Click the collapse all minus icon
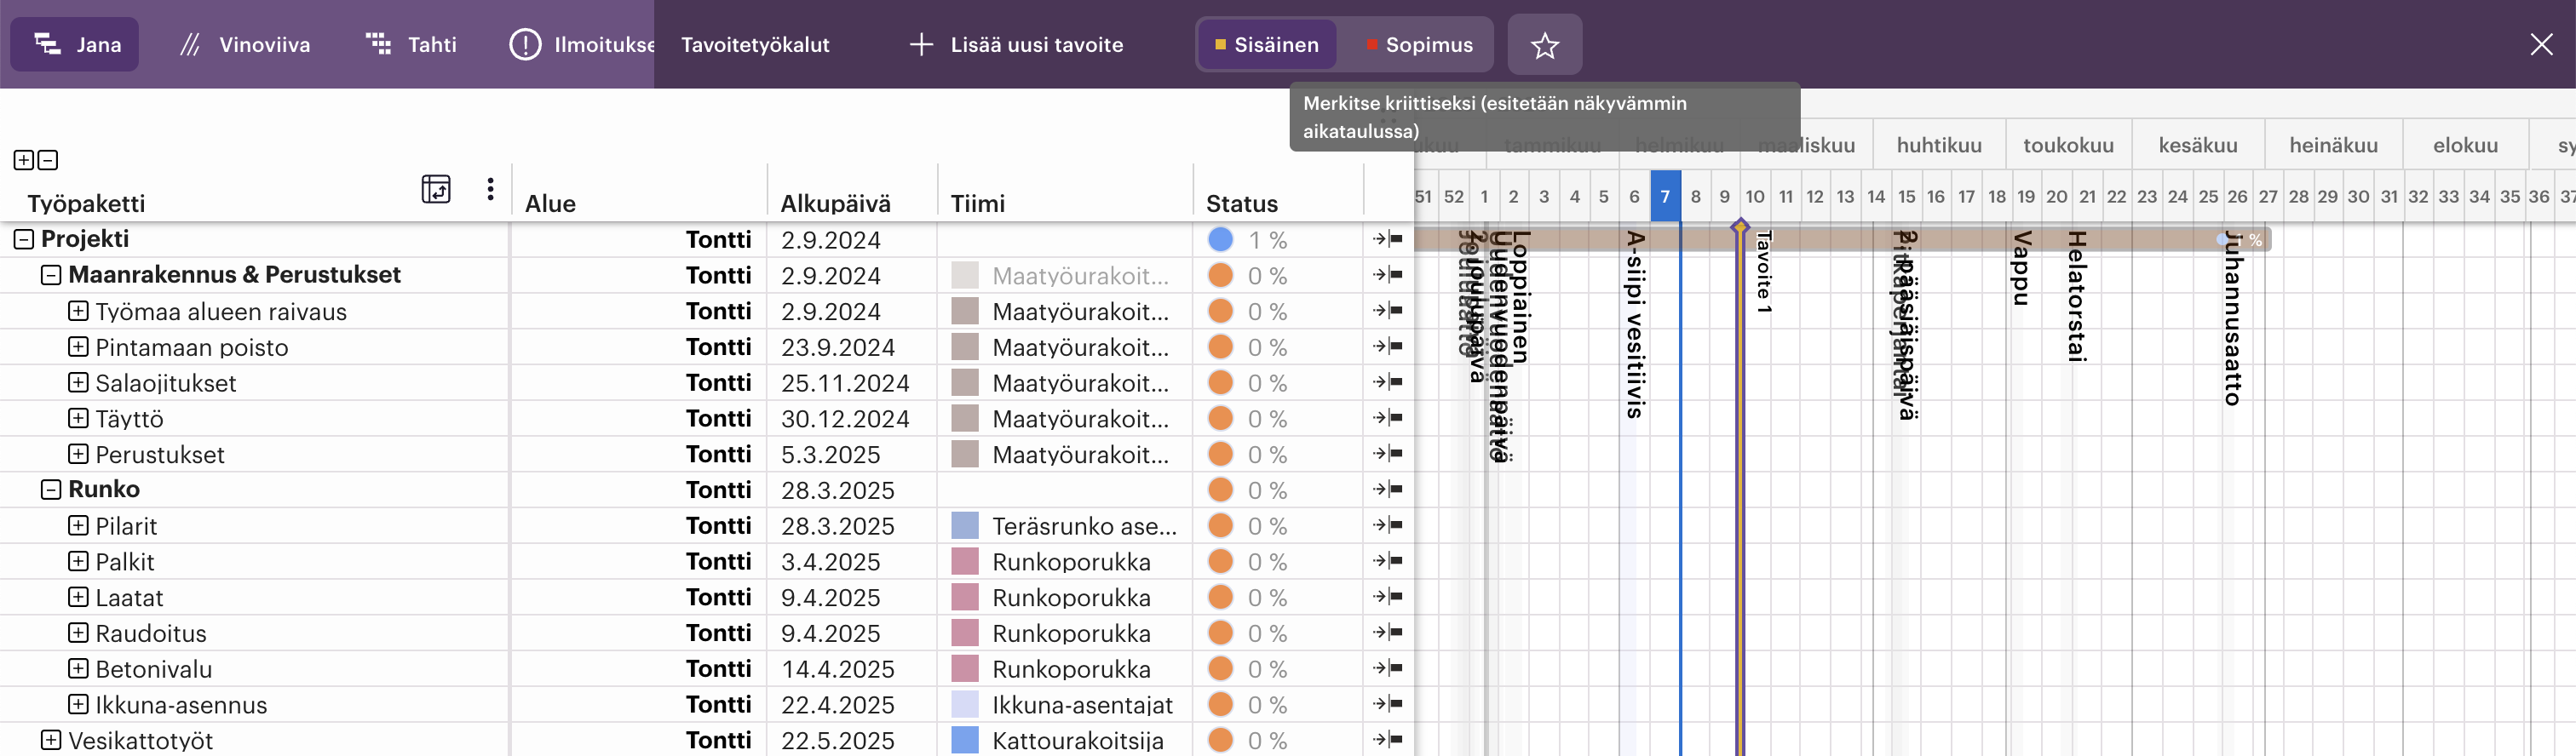This screenshot has height=756, width=2576. 47,160
